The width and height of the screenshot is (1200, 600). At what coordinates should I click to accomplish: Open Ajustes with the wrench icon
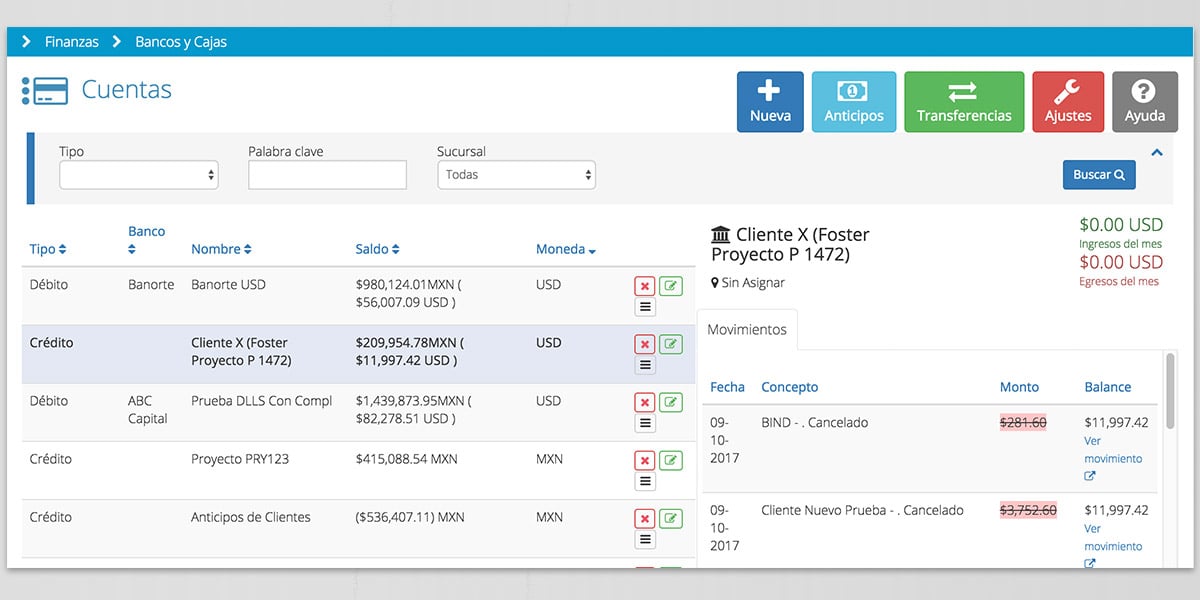(x=1067, y=102)
